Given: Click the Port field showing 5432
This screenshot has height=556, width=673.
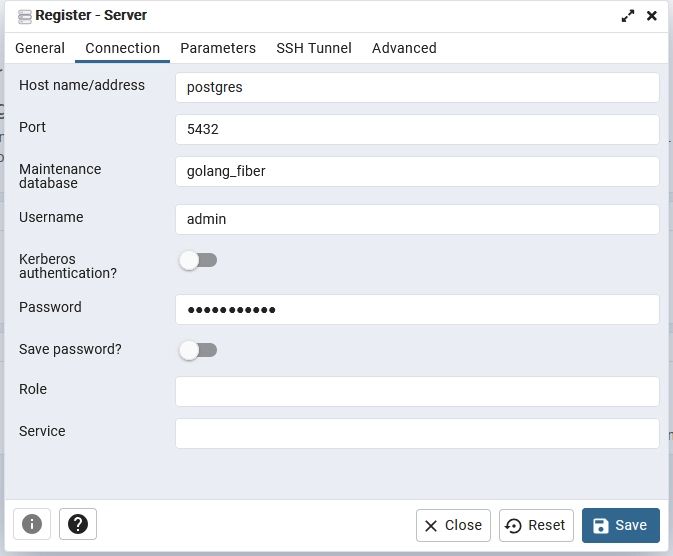Looking at the screenshot, I should [417, 130].
